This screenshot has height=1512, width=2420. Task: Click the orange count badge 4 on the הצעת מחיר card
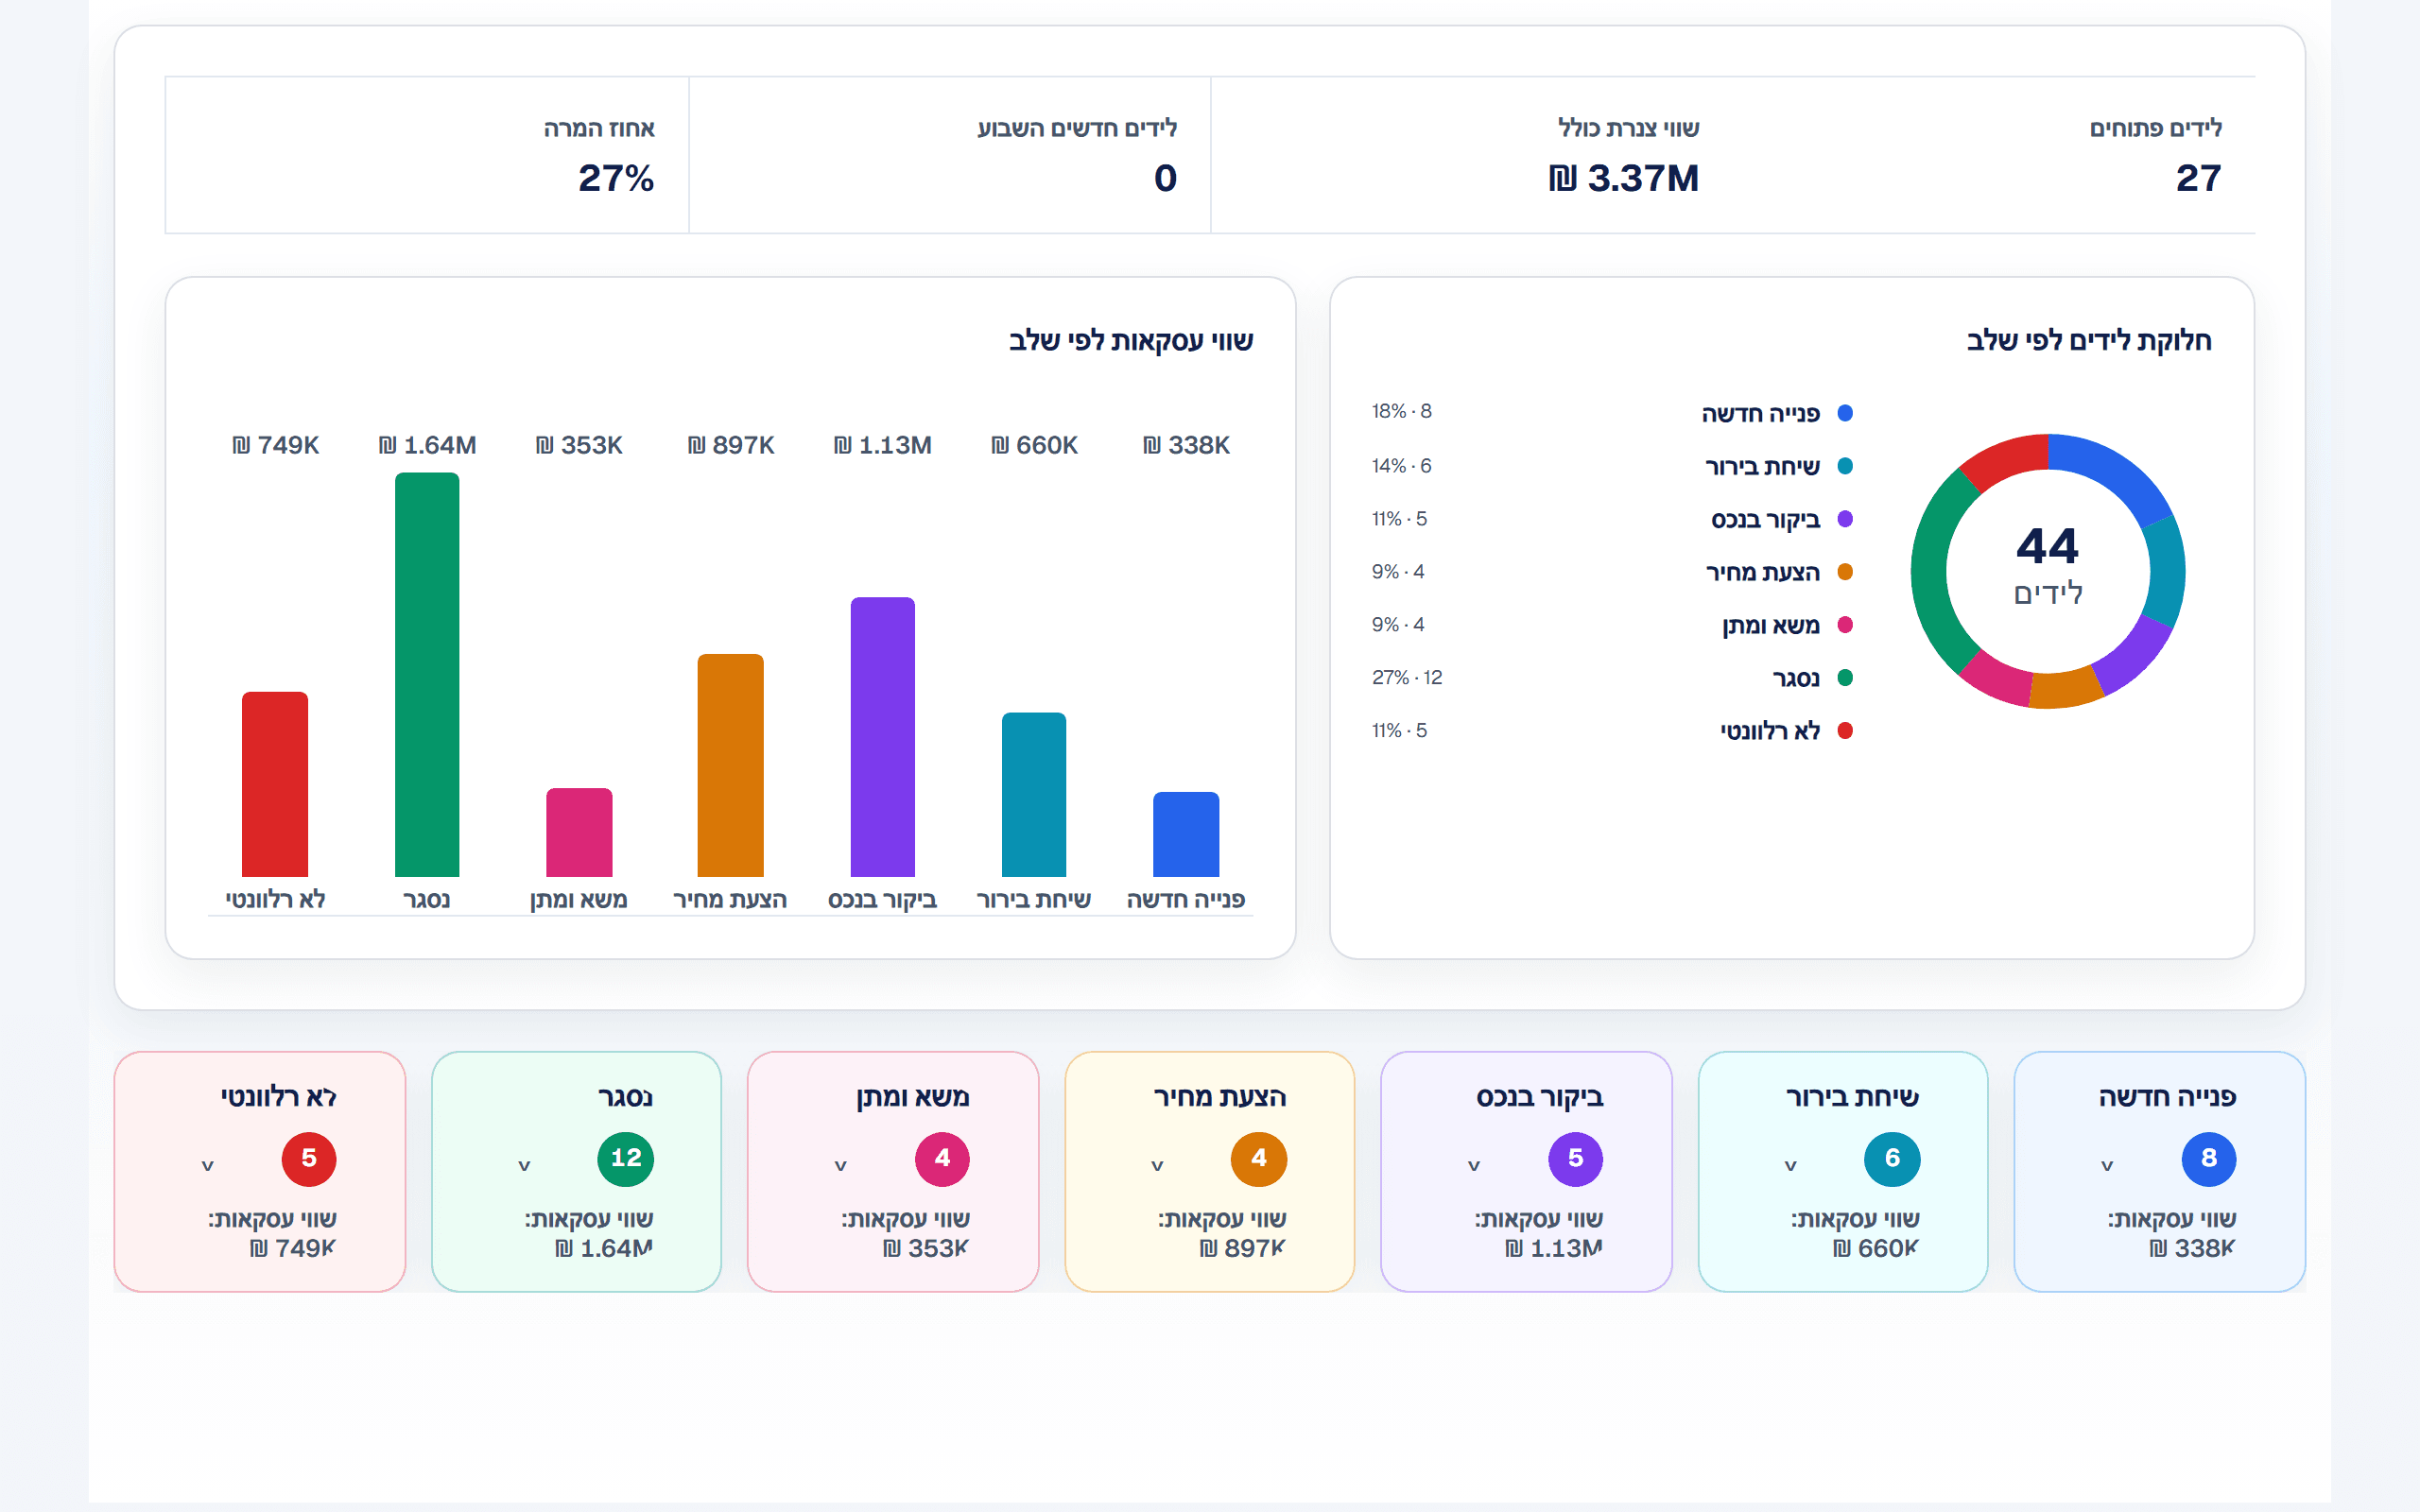pos(1258,1159)
